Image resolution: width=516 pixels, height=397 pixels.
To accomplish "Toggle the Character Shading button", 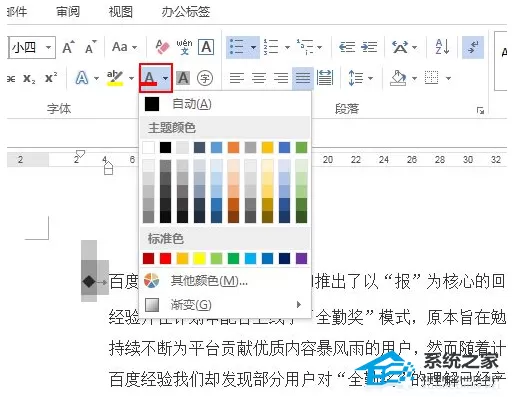I will tap(183, 78).
